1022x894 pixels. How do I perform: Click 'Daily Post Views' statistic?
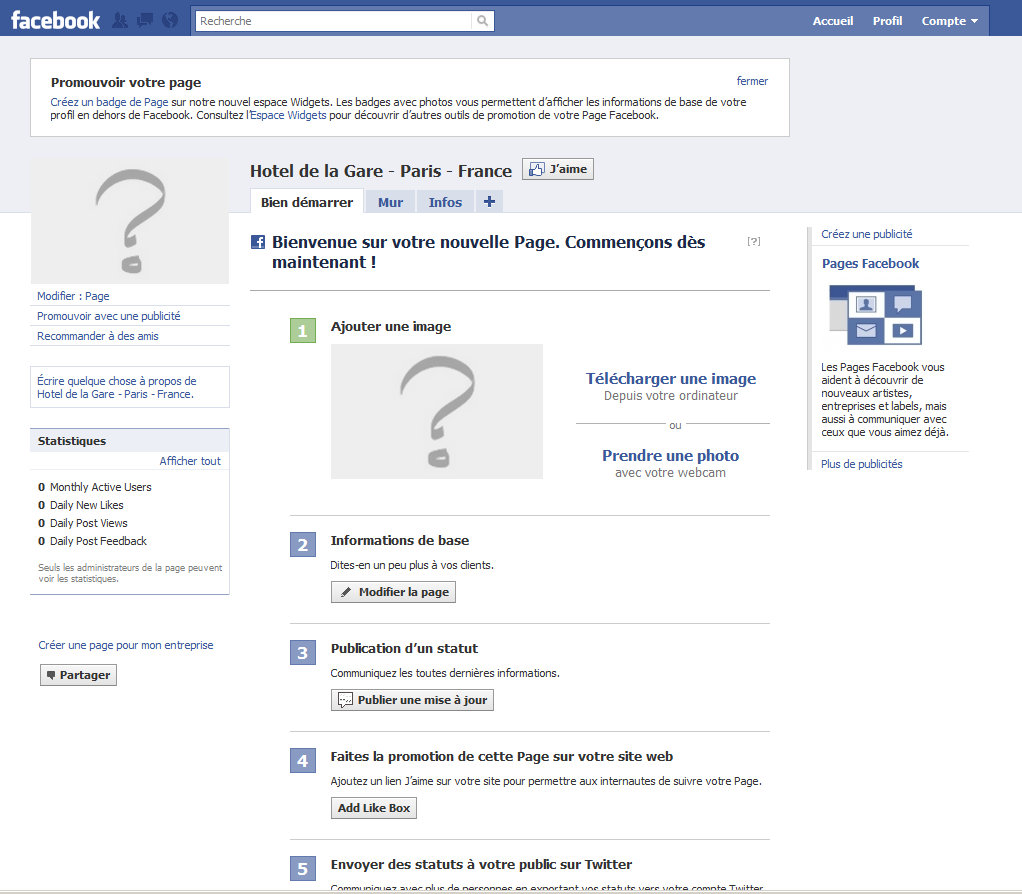(x=83, y=523)
